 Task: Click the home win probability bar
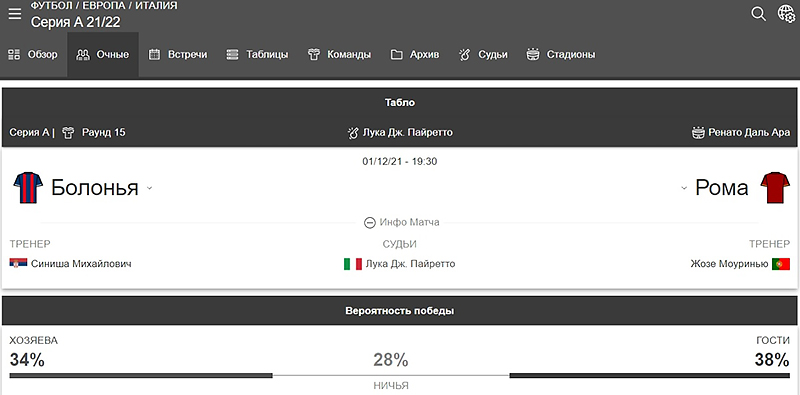click(x=141, y=376)
